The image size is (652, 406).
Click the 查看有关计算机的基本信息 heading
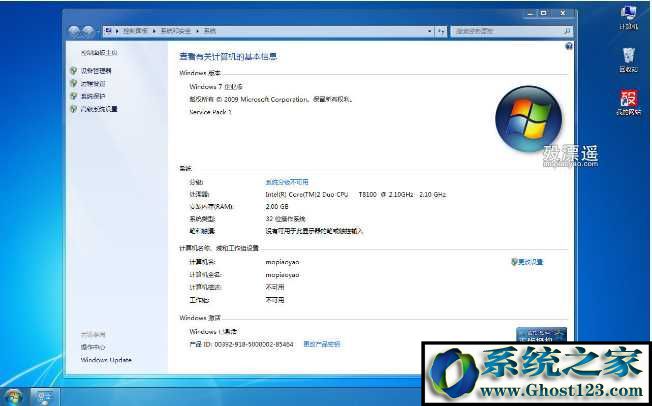(x=228, y=57)
